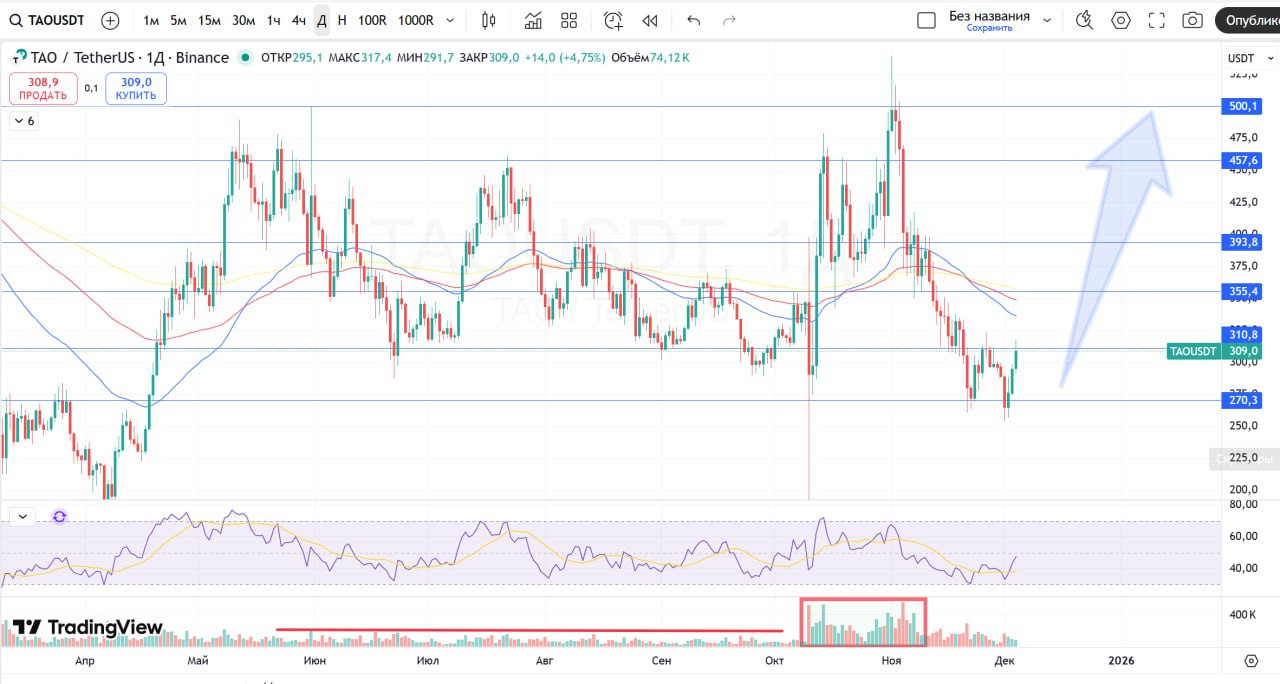
Task: Start bar replay with rewind icon
Action: click(650, 20)
